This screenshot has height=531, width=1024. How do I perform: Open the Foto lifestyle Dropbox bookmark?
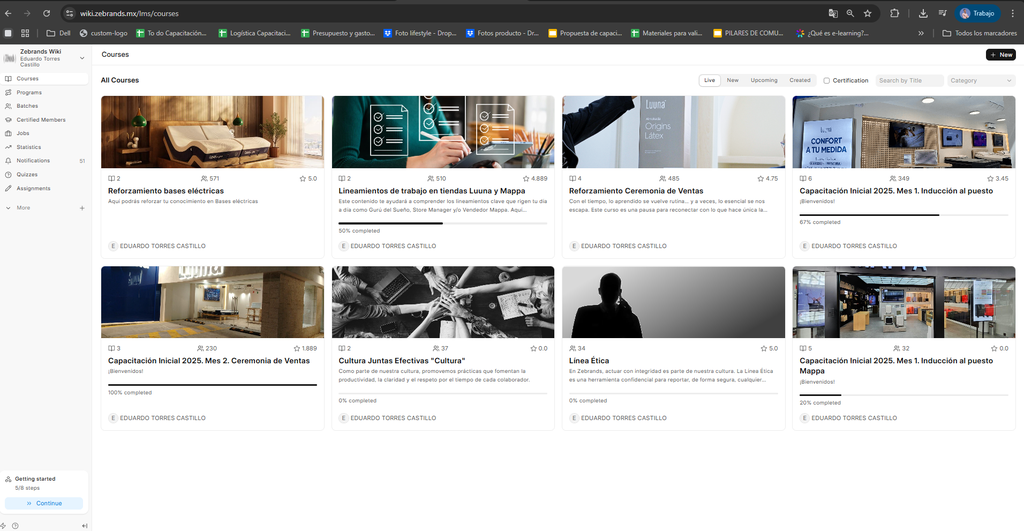(x=420, y=33)
